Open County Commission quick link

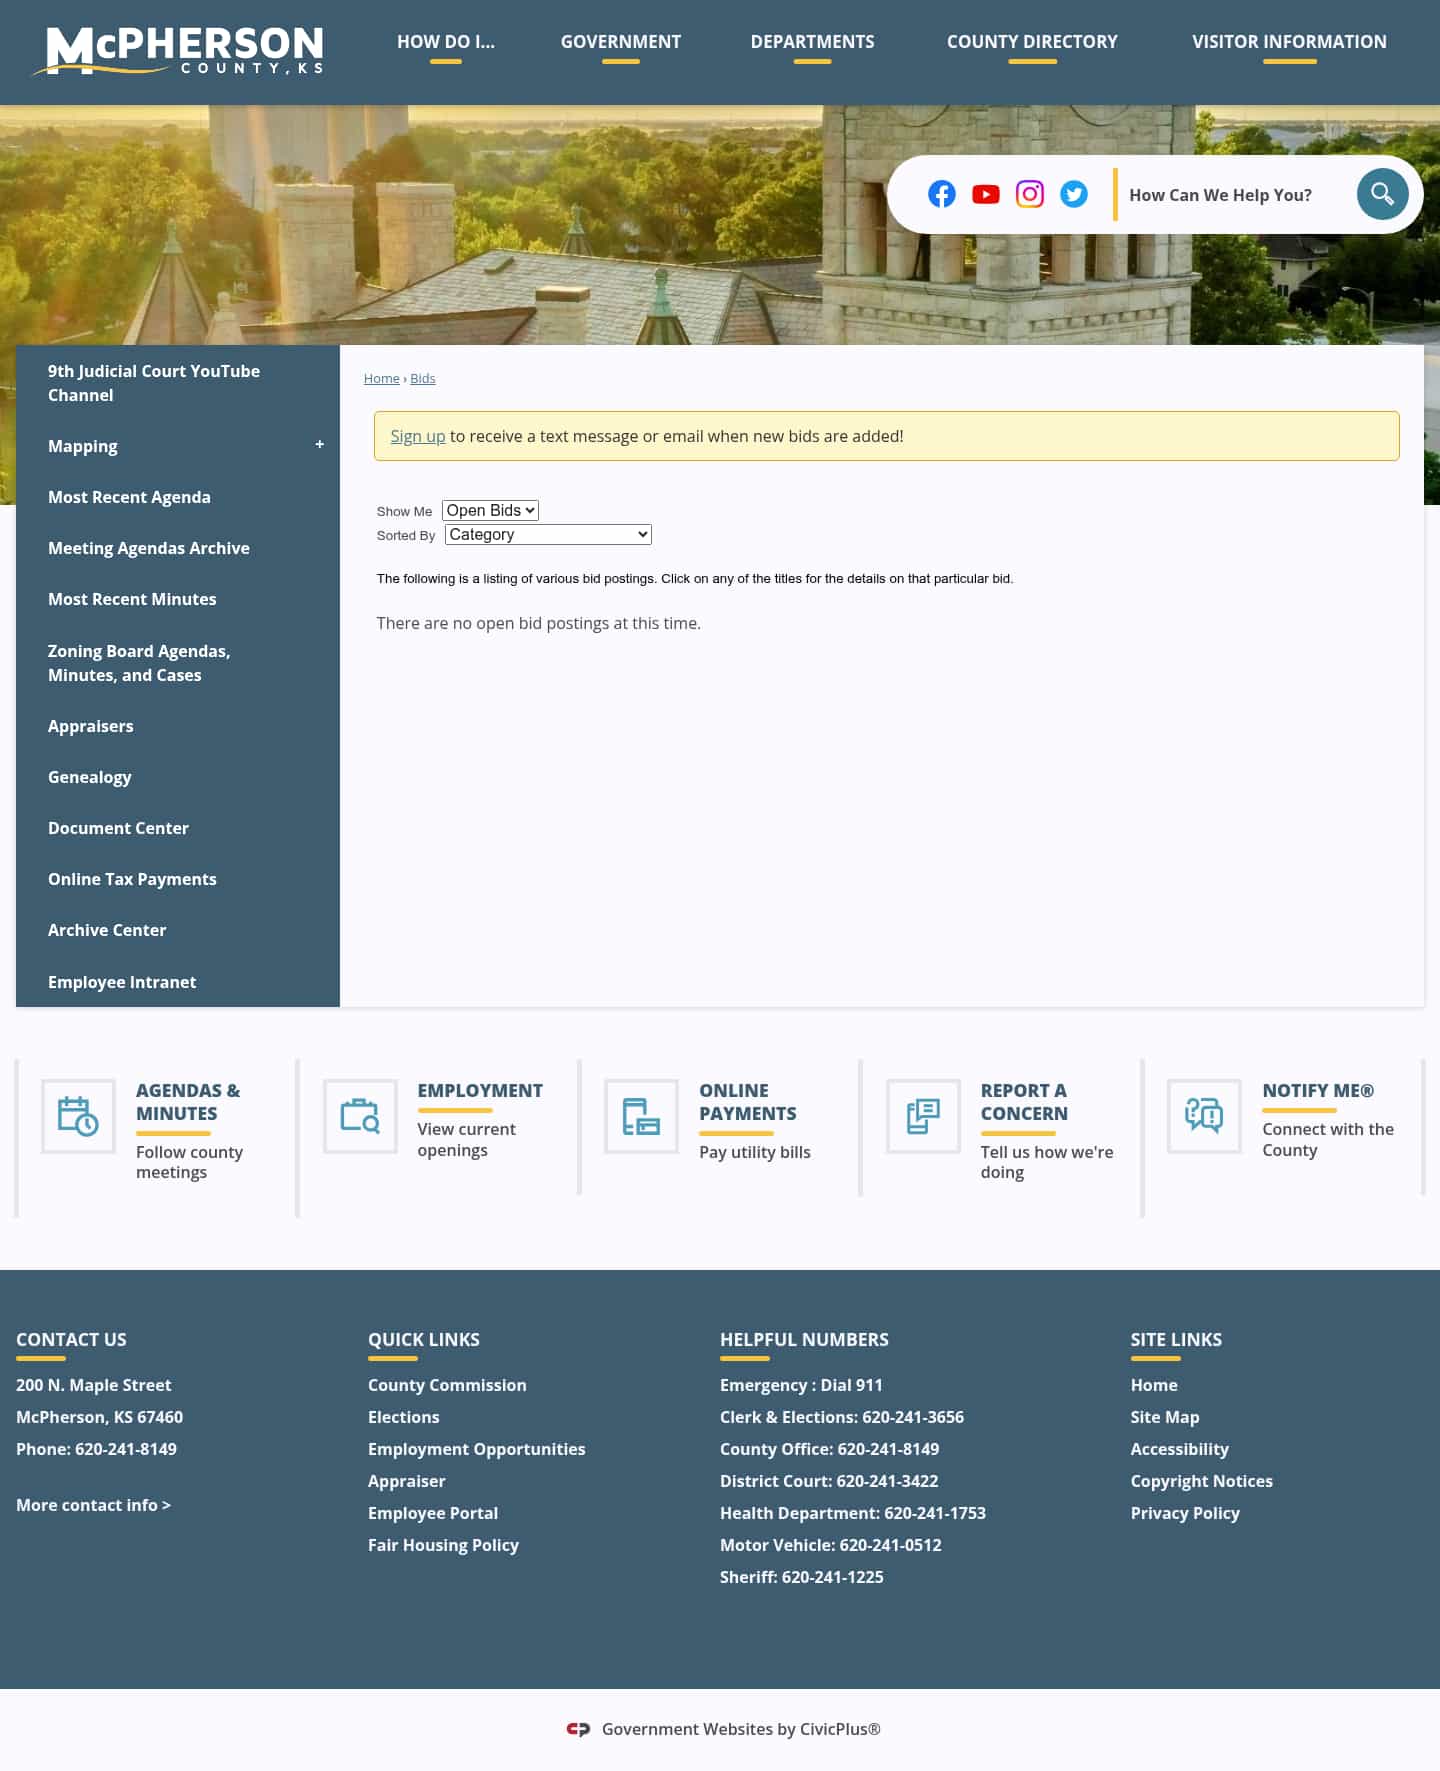pos(447,1385)
